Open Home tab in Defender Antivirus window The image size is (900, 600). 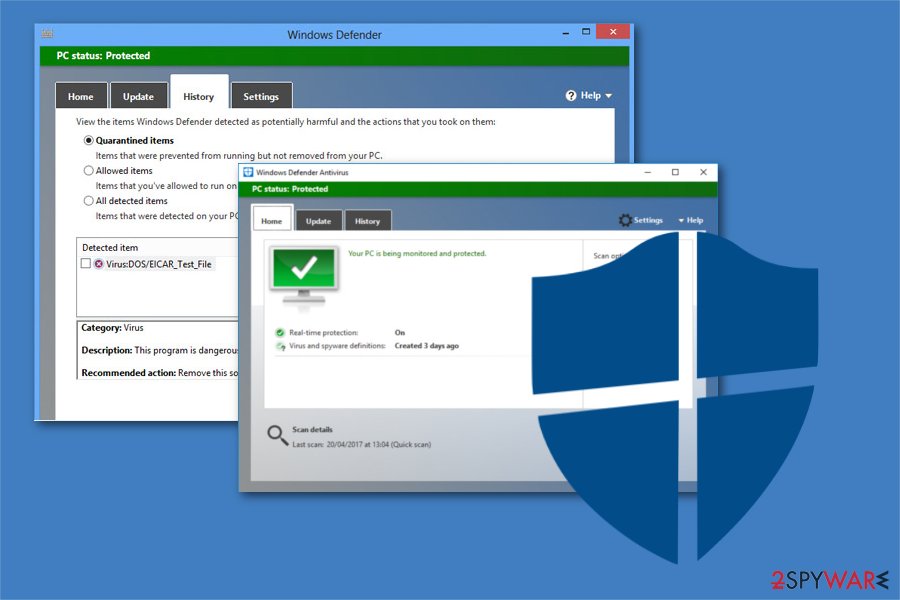click(271, 220)
